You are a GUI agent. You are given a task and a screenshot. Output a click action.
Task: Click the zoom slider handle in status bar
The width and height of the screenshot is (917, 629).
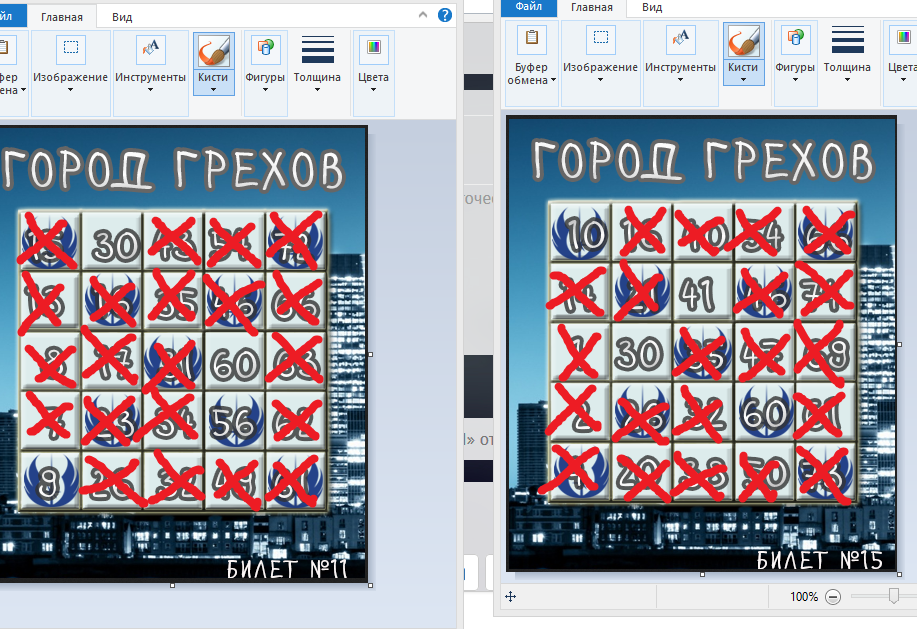[893, 596]
